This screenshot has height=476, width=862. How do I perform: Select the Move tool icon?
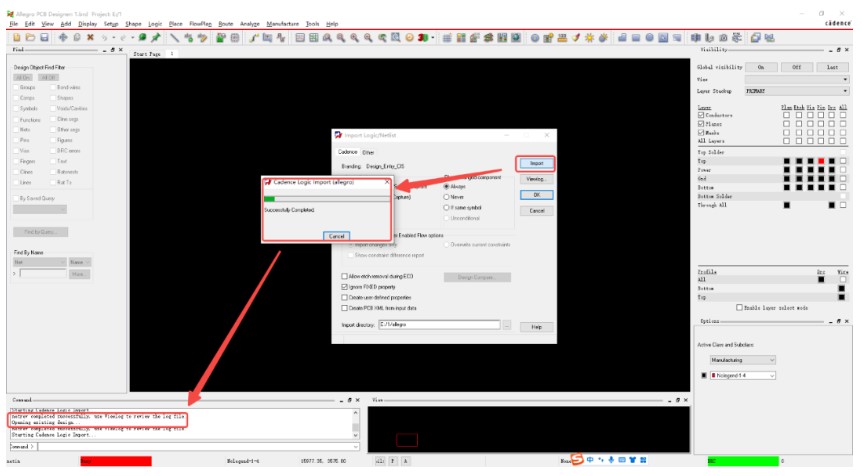point(63,37)
